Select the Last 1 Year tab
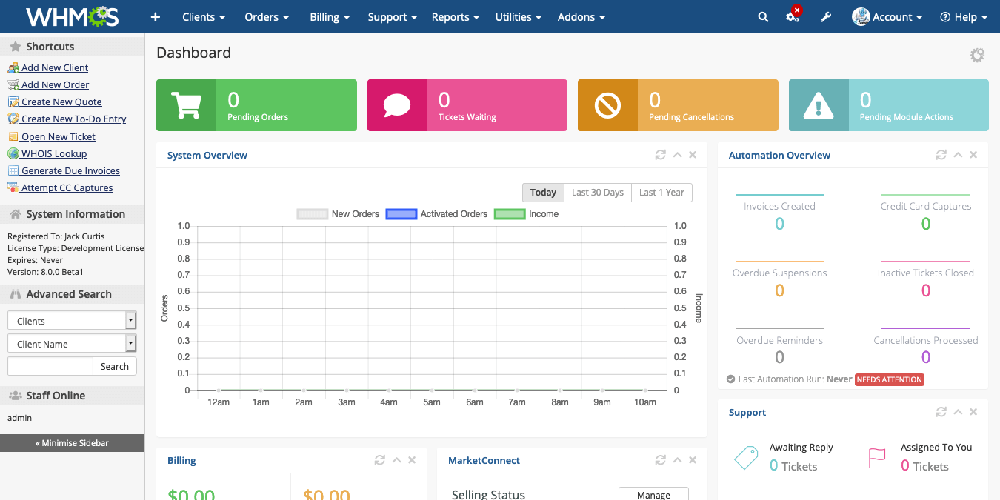 click(x=661, y=193)
